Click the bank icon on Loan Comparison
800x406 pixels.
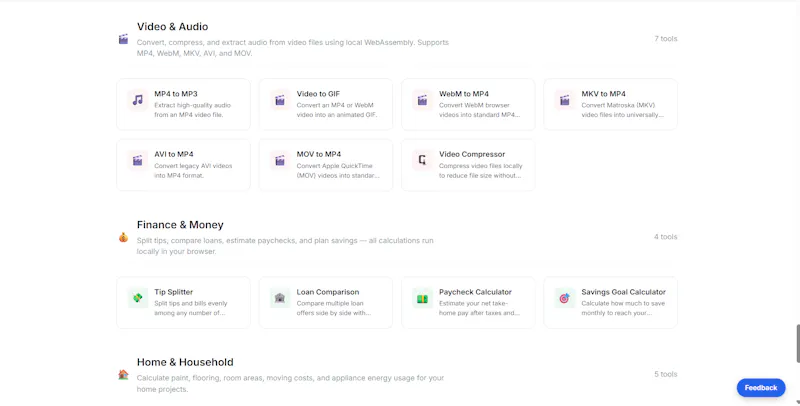click(x=280, y=298)
